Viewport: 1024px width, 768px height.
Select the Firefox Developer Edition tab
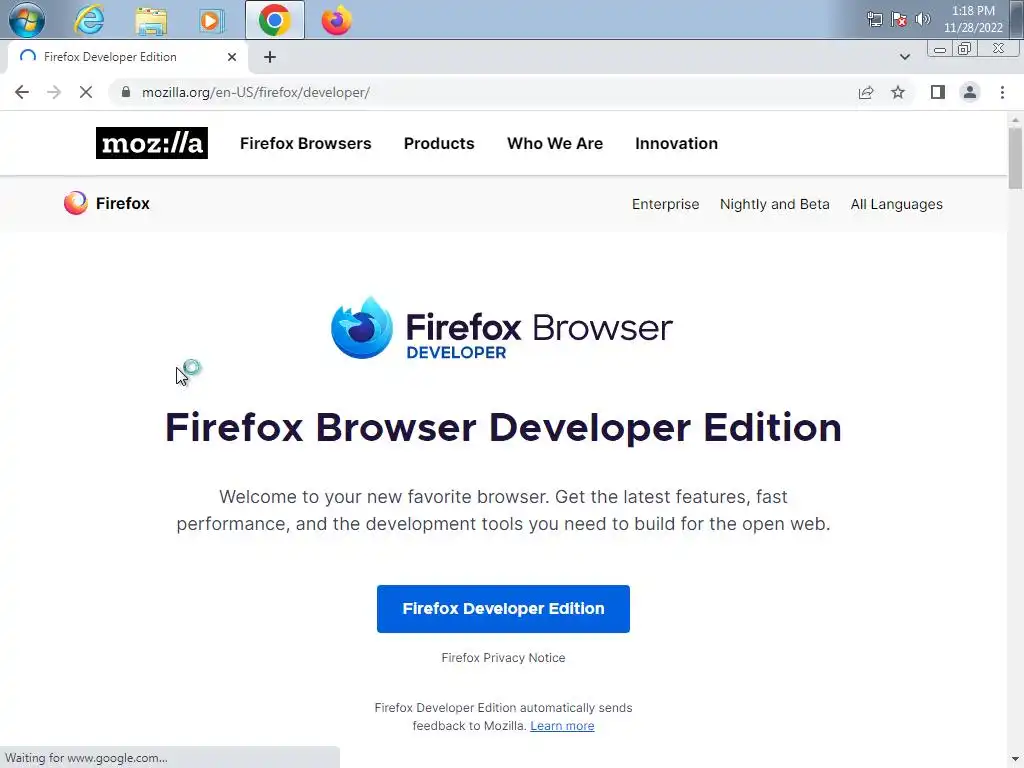128,57
